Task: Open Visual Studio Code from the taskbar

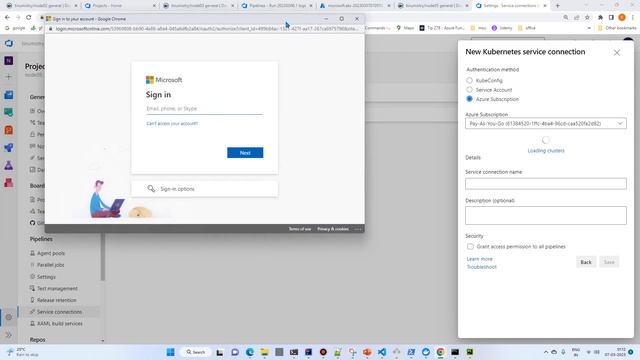Action: click(x=382, y=352)
